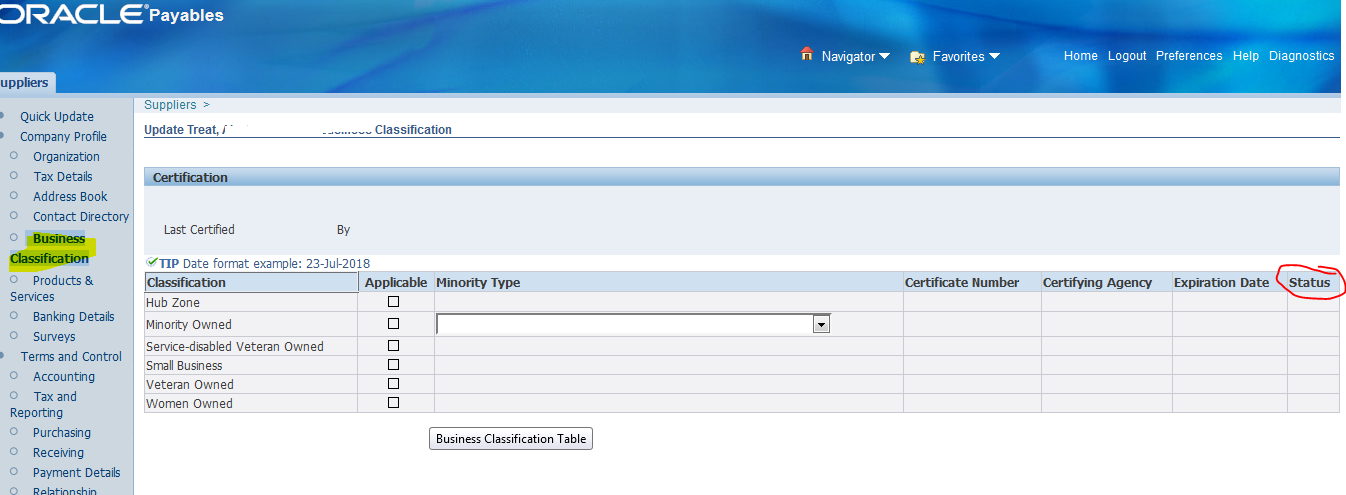1346x495 pixels.
Task: Open Preferences in the header
Action: click(1189, 56)
